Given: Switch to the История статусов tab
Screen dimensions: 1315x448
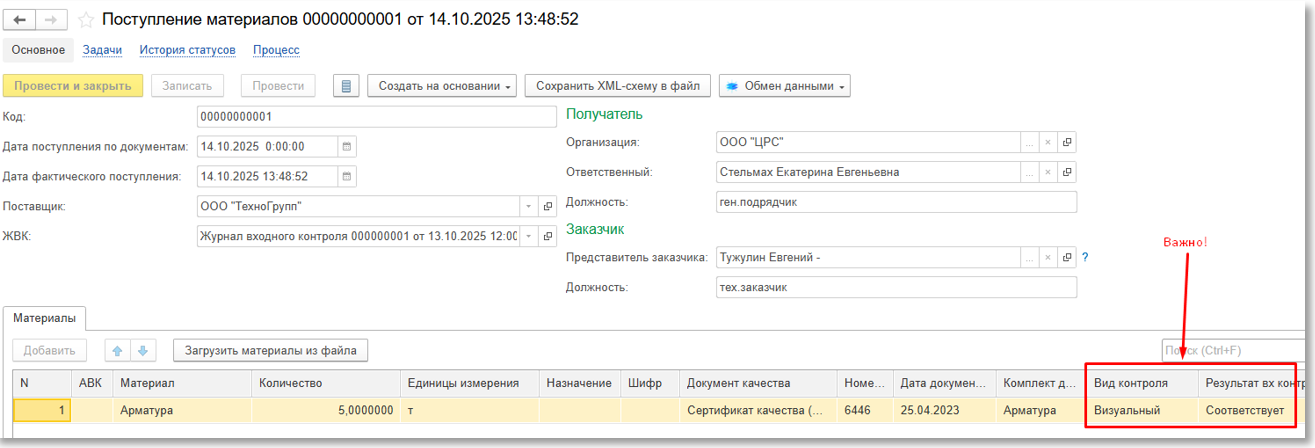Looking at the screenshot, I should (187, 50).
